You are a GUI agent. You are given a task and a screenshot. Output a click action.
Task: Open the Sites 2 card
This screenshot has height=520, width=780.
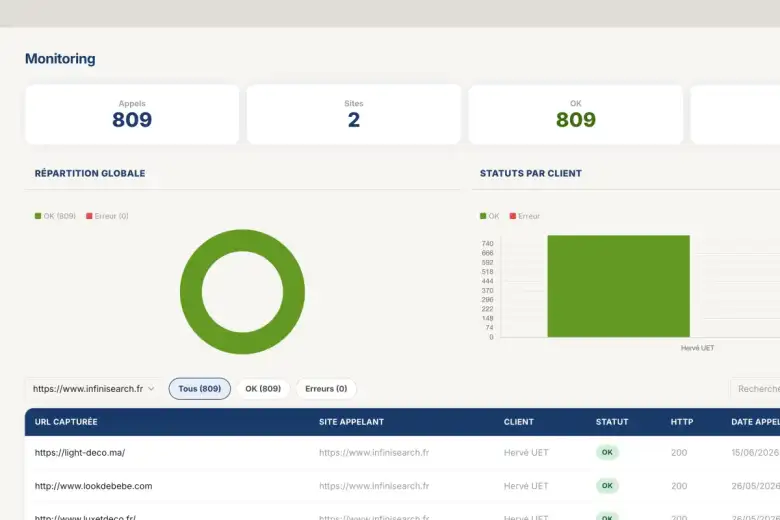pyautogui.click(x=354, y=114)
